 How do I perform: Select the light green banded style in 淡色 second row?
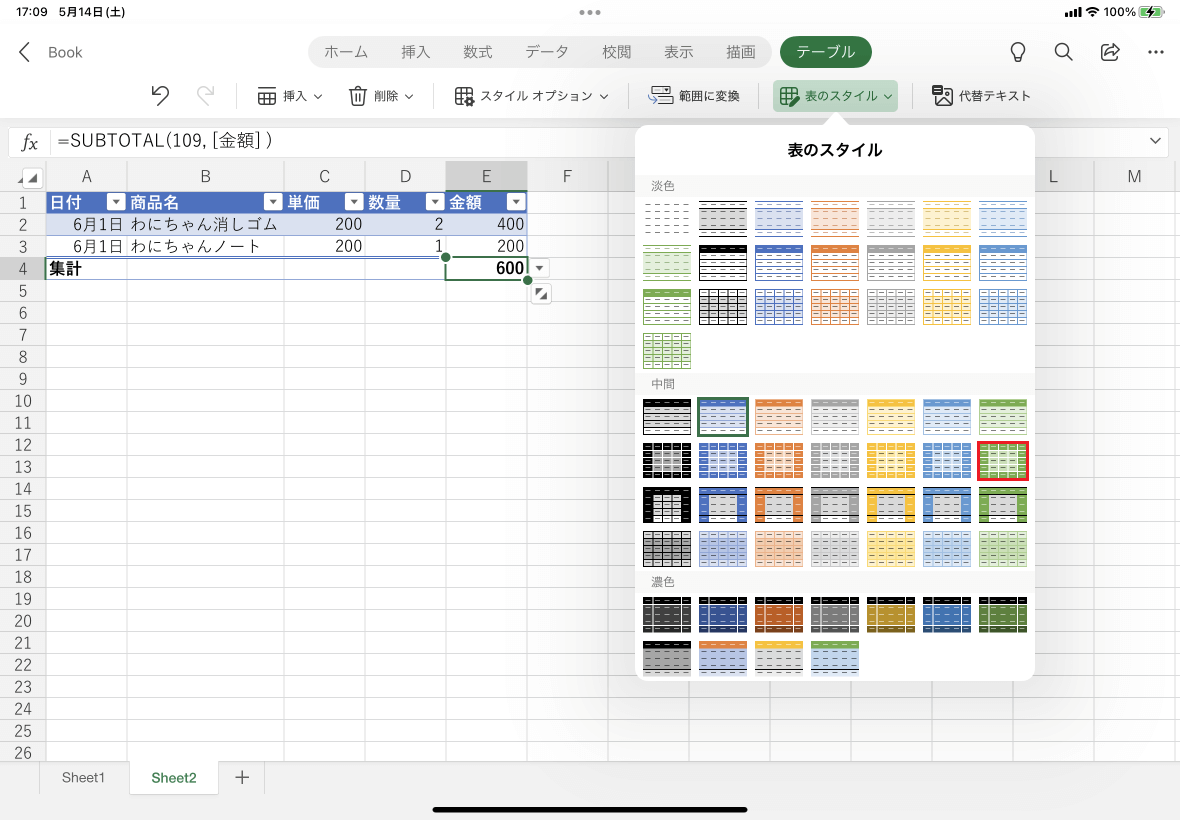pyautogui.click(x=667, y=263)
